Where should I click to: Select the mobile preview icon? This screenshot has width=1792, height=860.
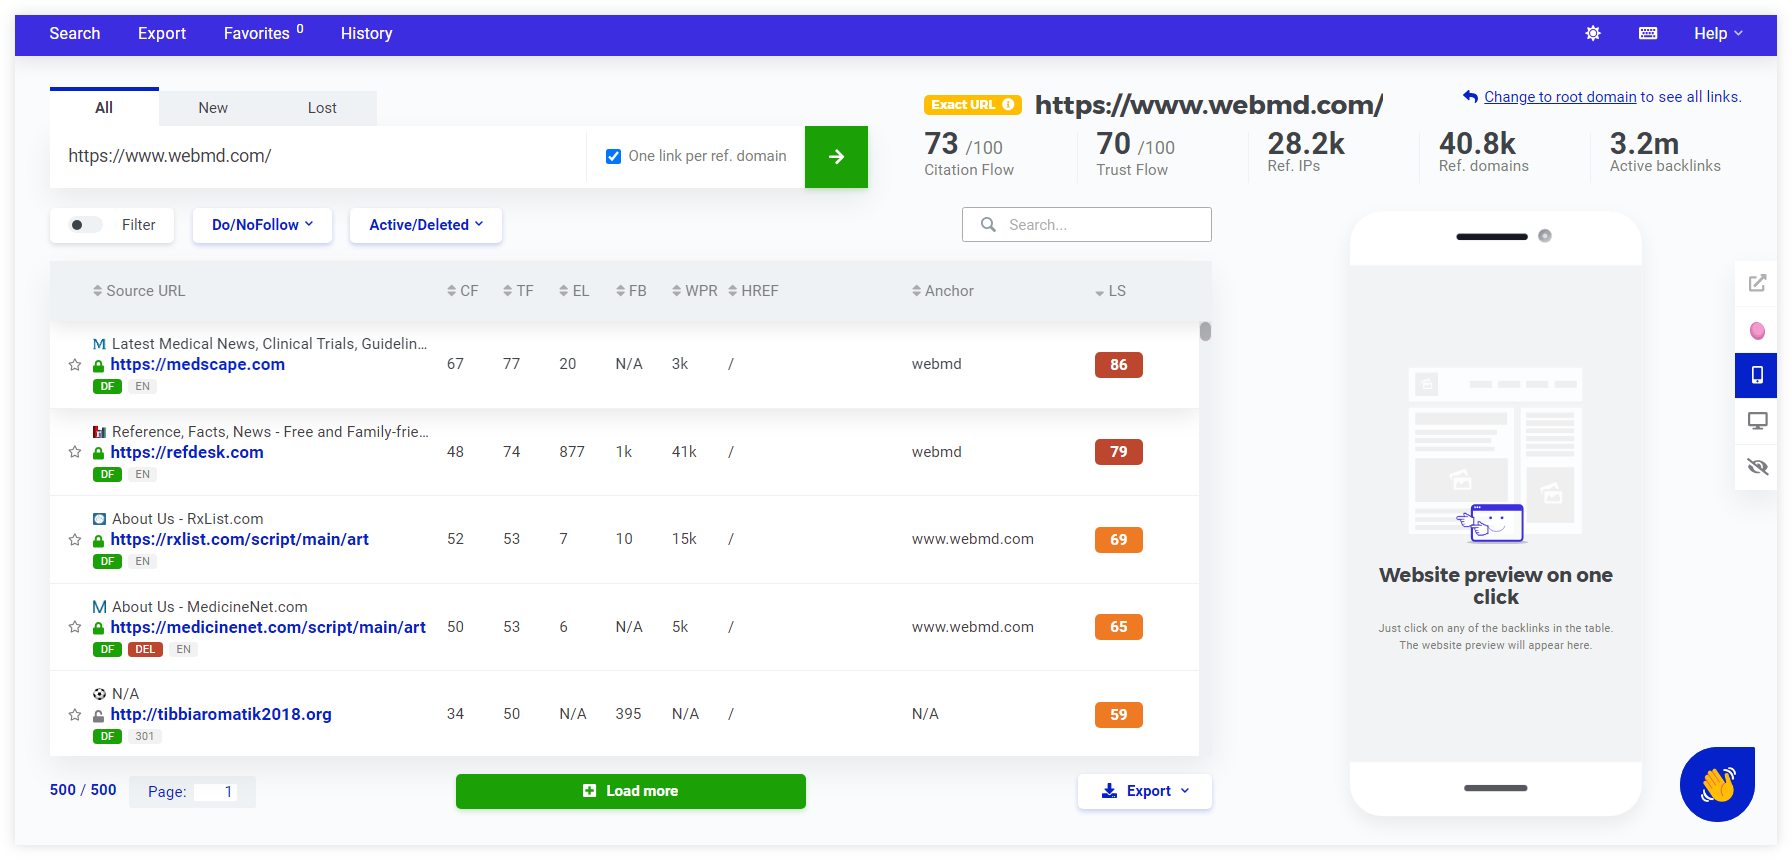[x=1757, y=375]
